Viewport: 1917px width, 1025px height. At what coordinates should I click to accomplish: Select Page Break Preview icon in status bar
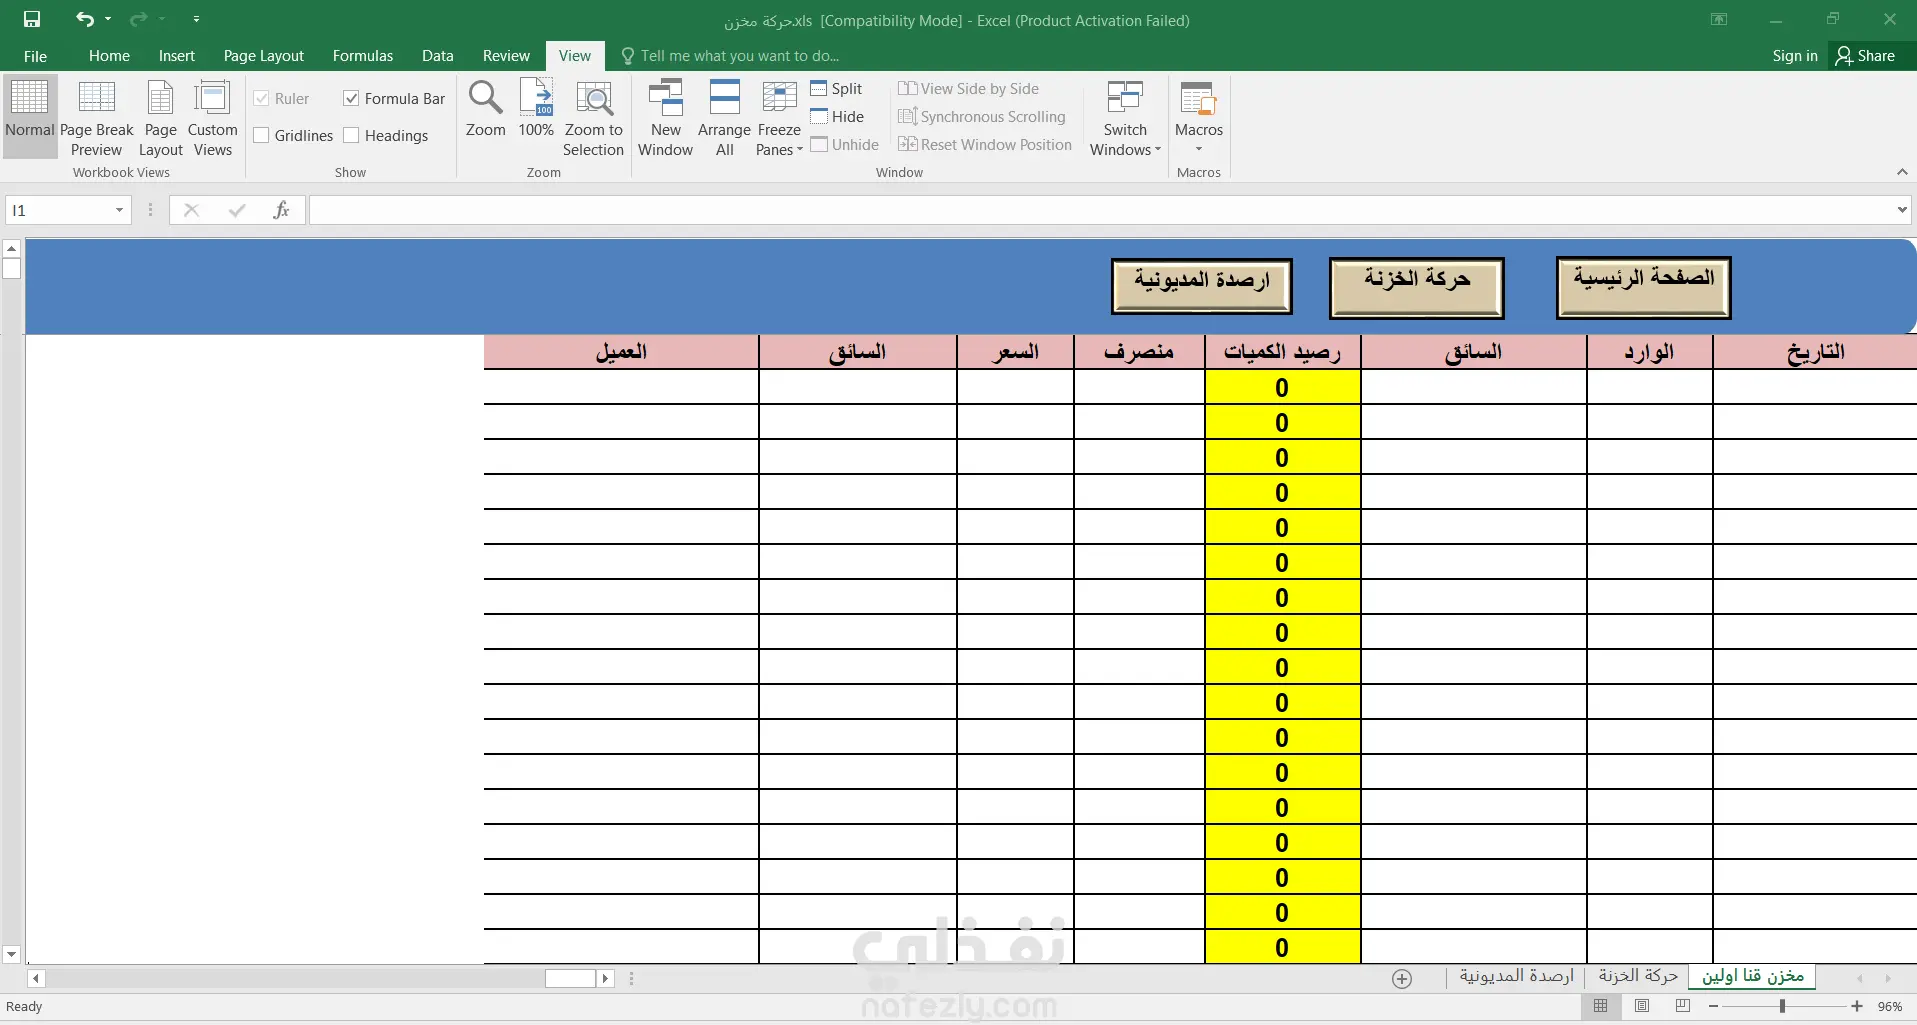pos(1683,1006)
